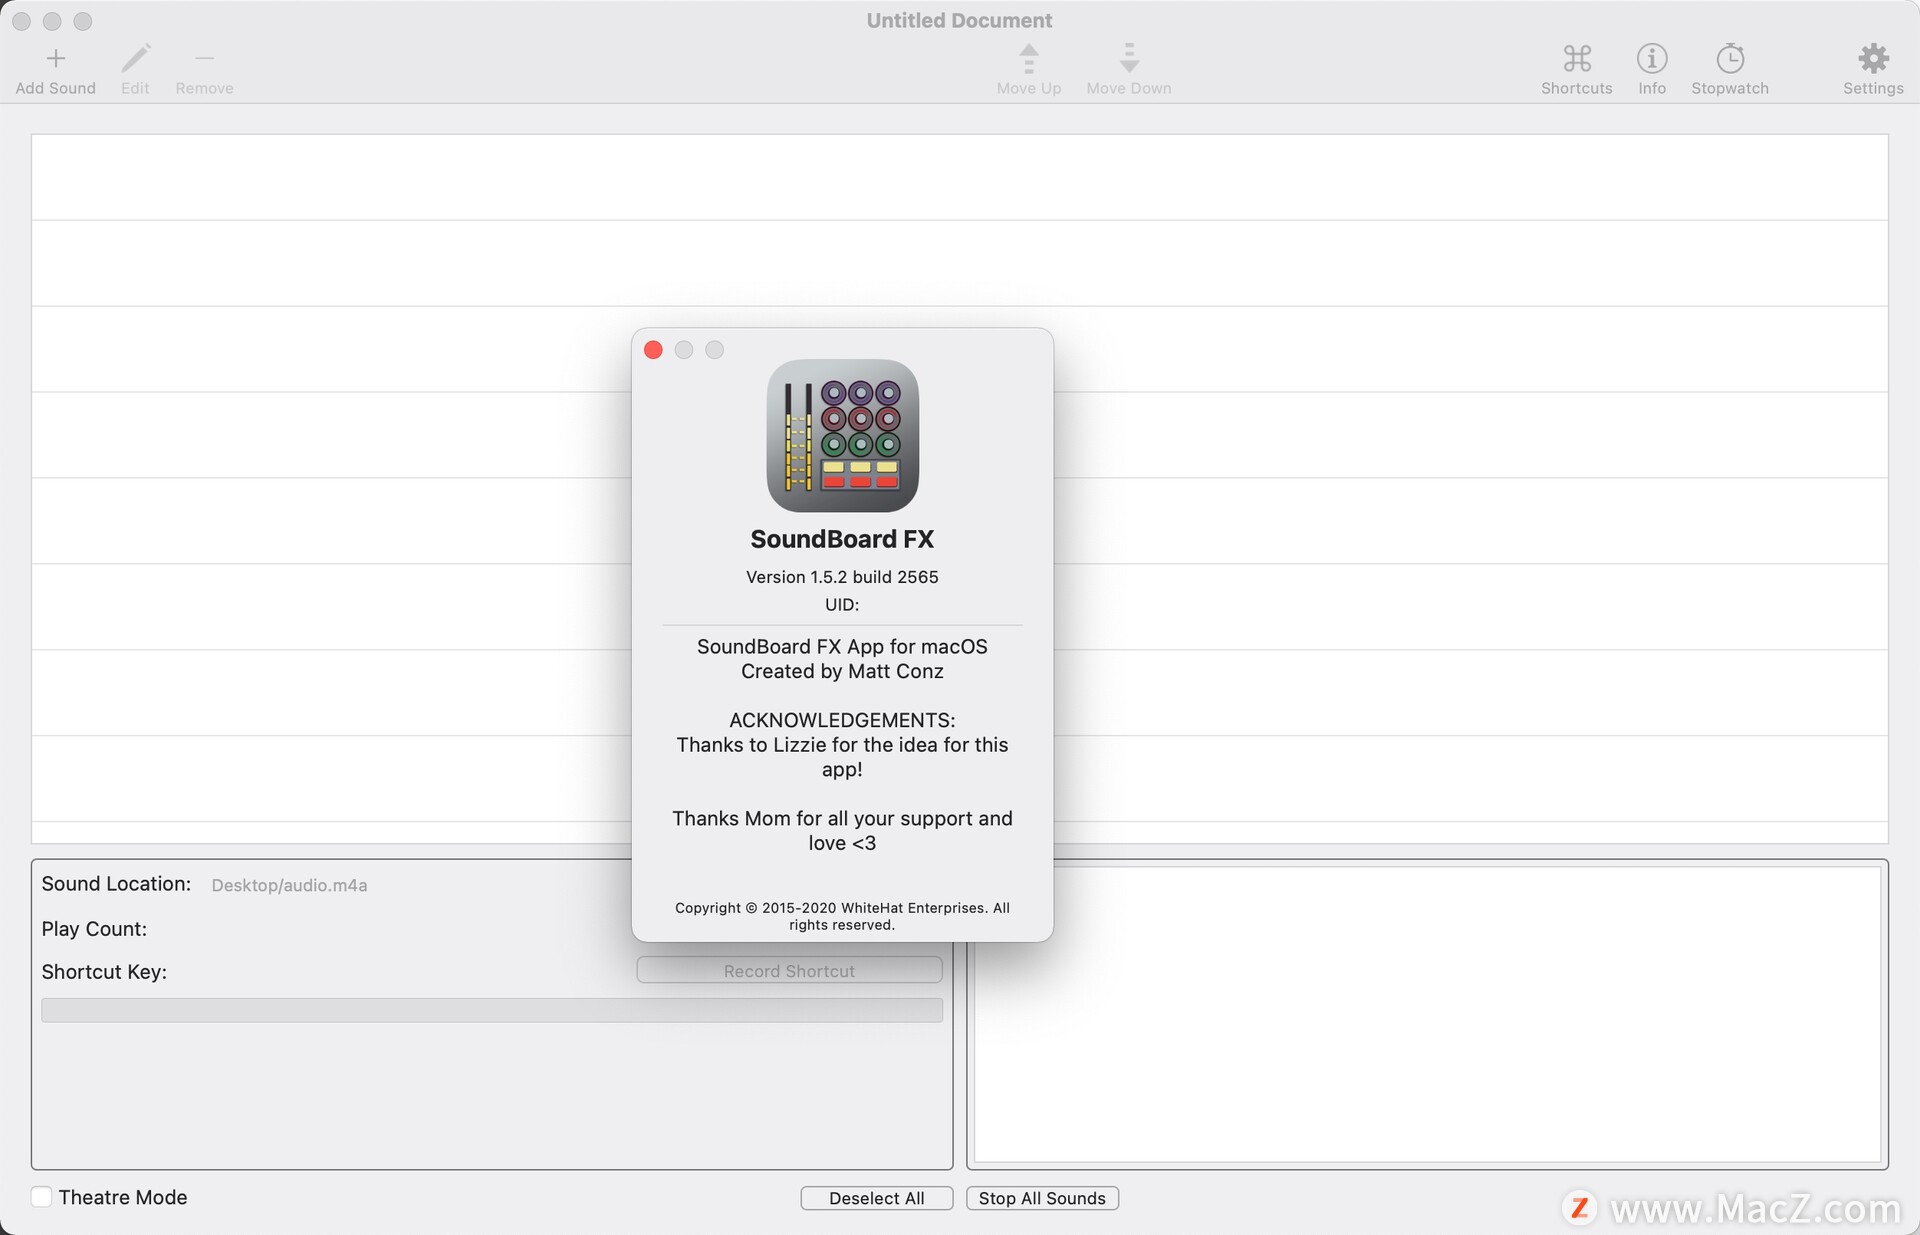Click the Record Shortcut button

[x=788, y=969]
